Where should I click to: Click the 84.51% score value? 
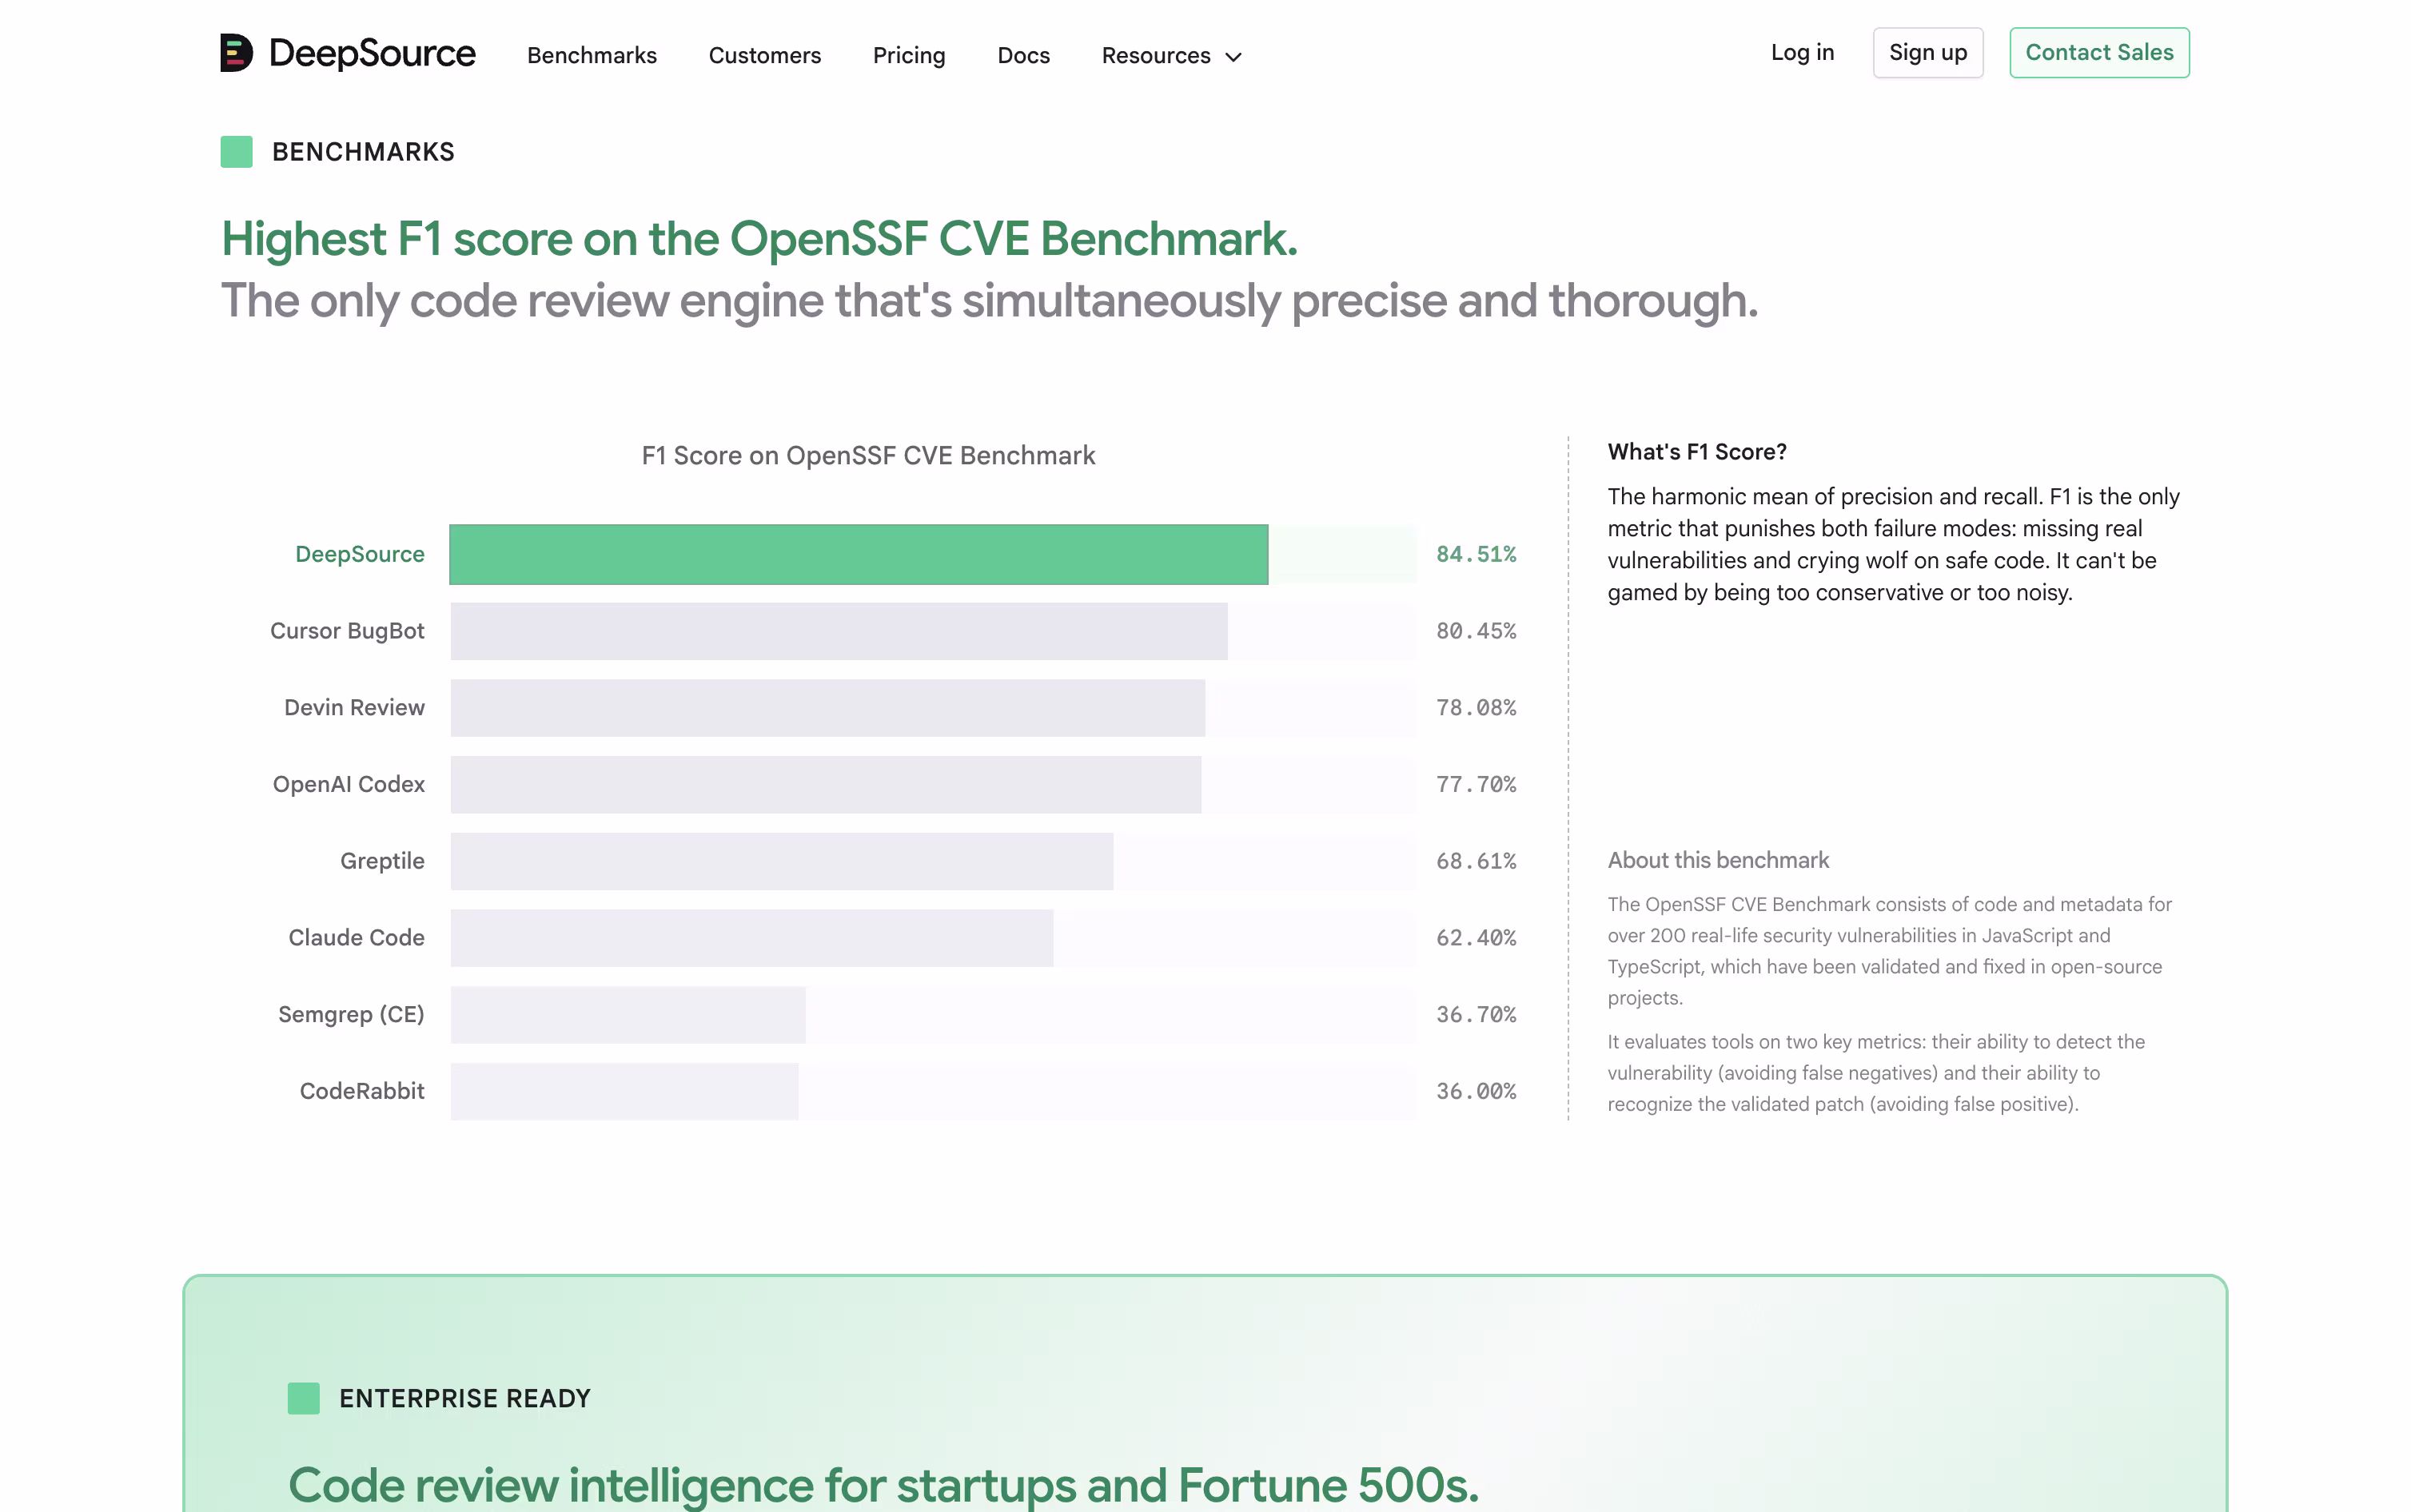pos(1476,554)
